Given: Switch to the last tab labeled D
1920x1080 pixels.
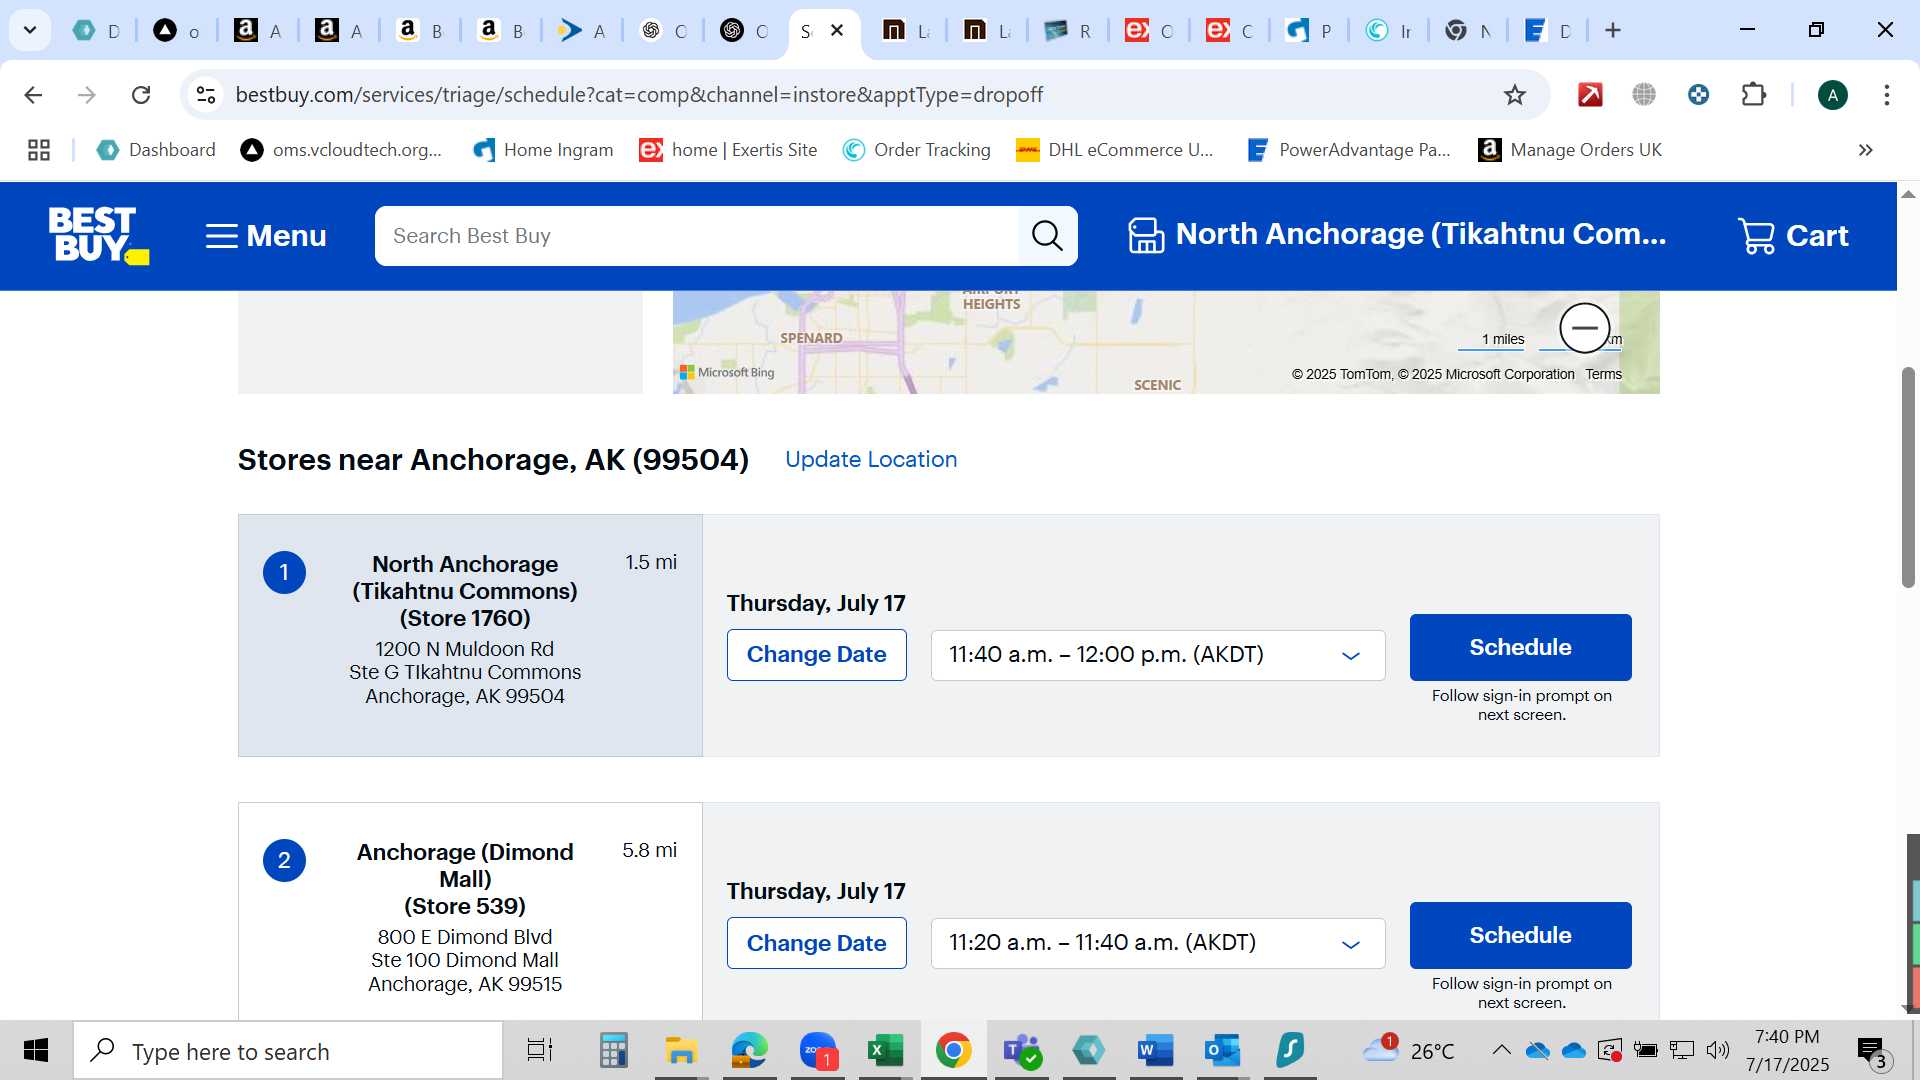Looking at the screenshot, I should (1548, 31).
